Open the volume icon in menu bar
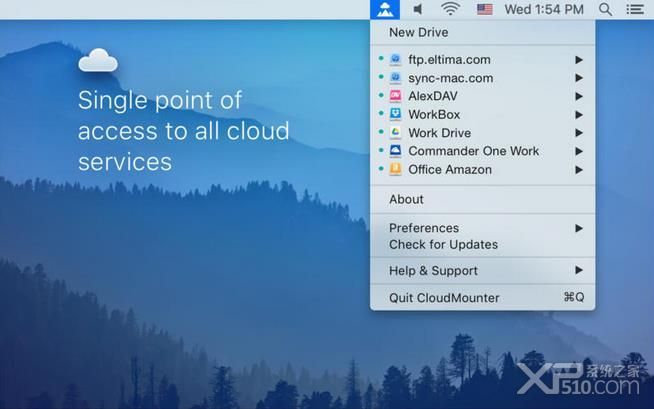The image size is (654, 409). [418, 9]
